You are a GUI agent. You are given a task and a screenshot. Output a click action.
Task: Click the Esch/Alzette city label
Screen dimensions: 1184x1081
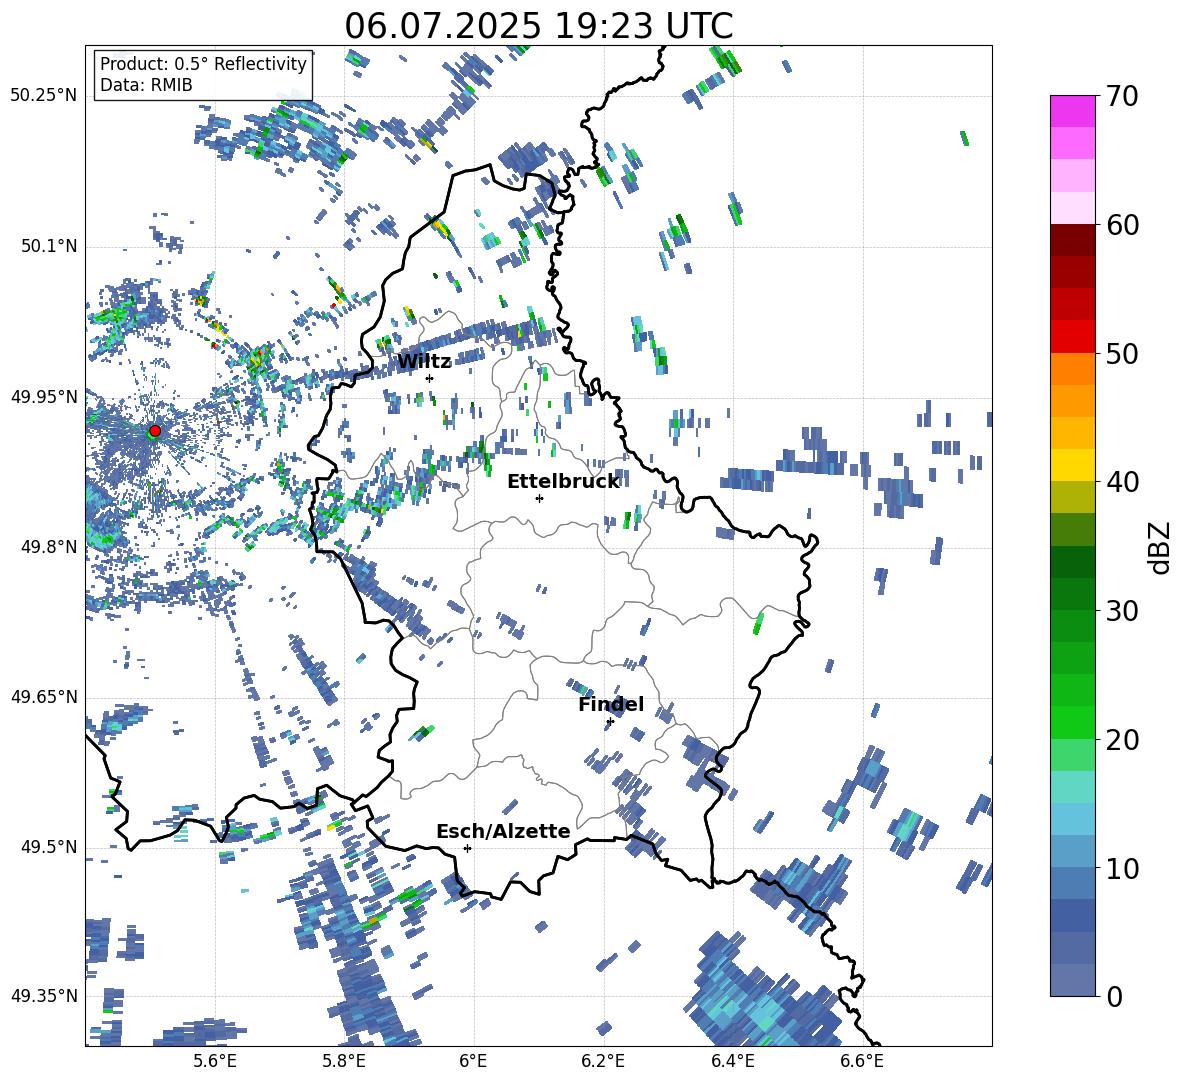point(503,831)
